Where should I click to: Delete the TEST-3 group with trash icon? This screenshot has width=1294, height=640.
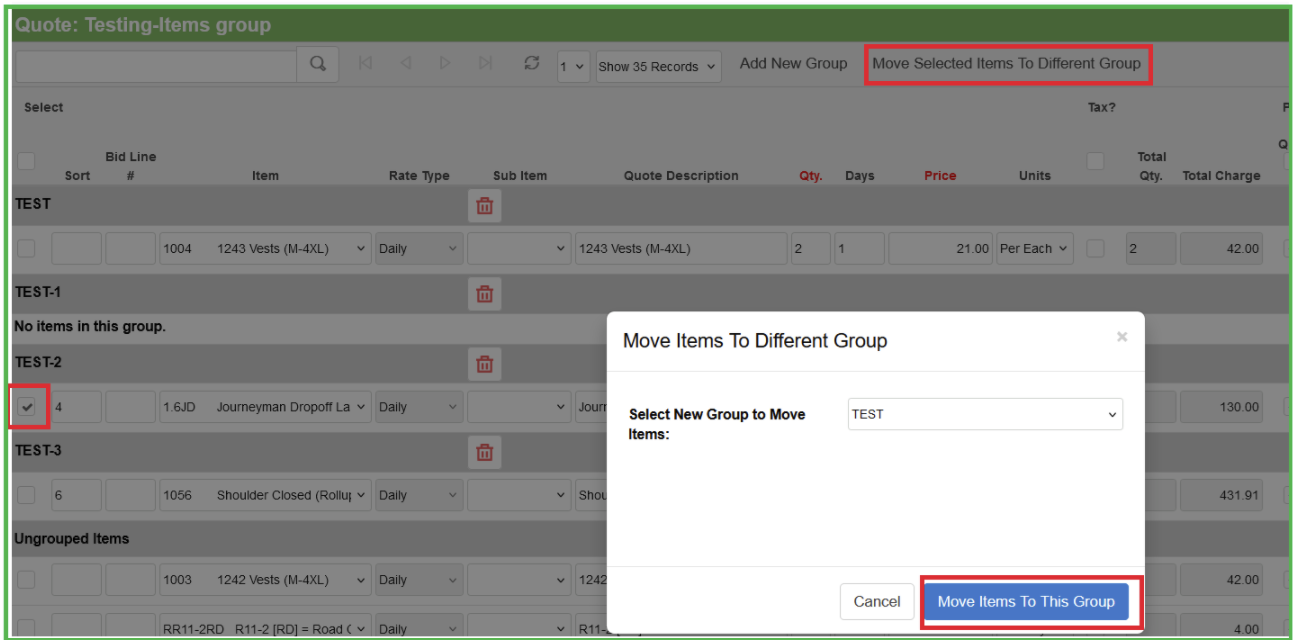click(x=485, y=452)
